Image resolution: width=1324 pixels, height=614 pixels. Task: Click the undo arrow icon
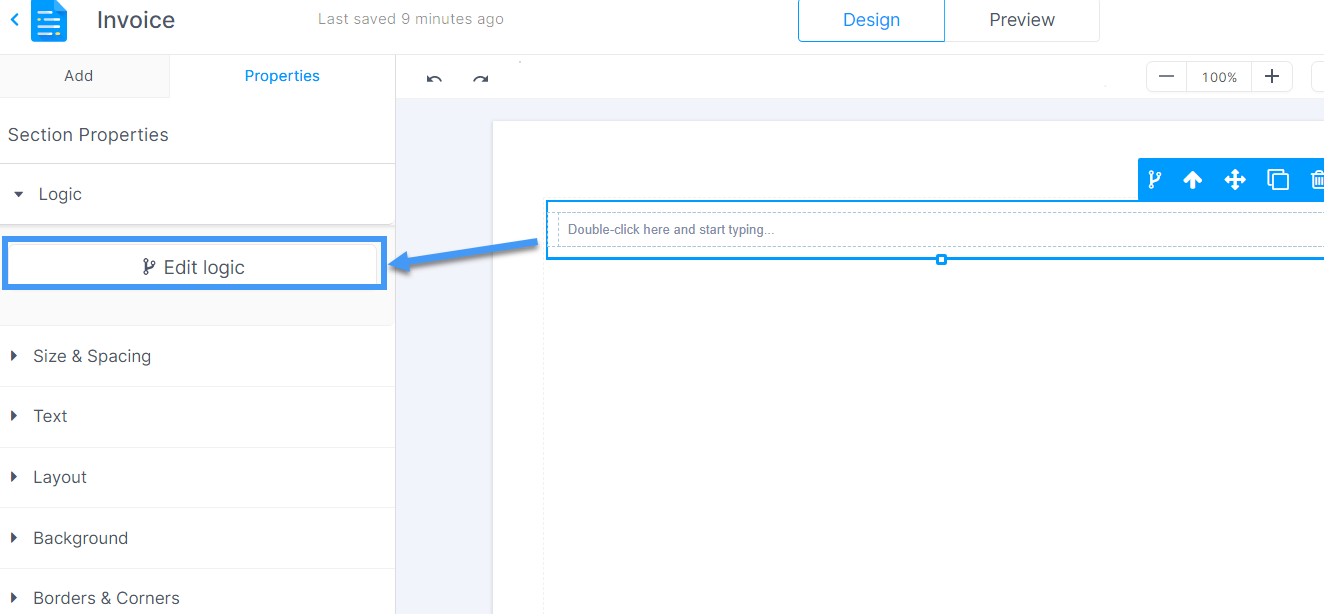pos(434,78)
